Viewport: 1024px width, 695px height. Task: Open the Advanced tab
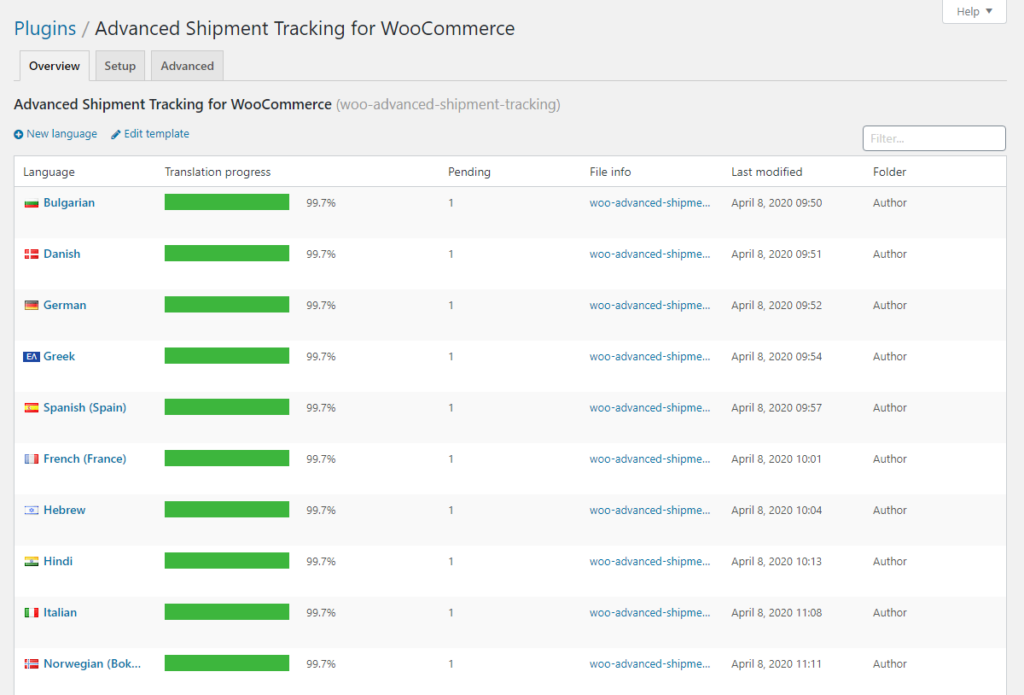[187, 66]
